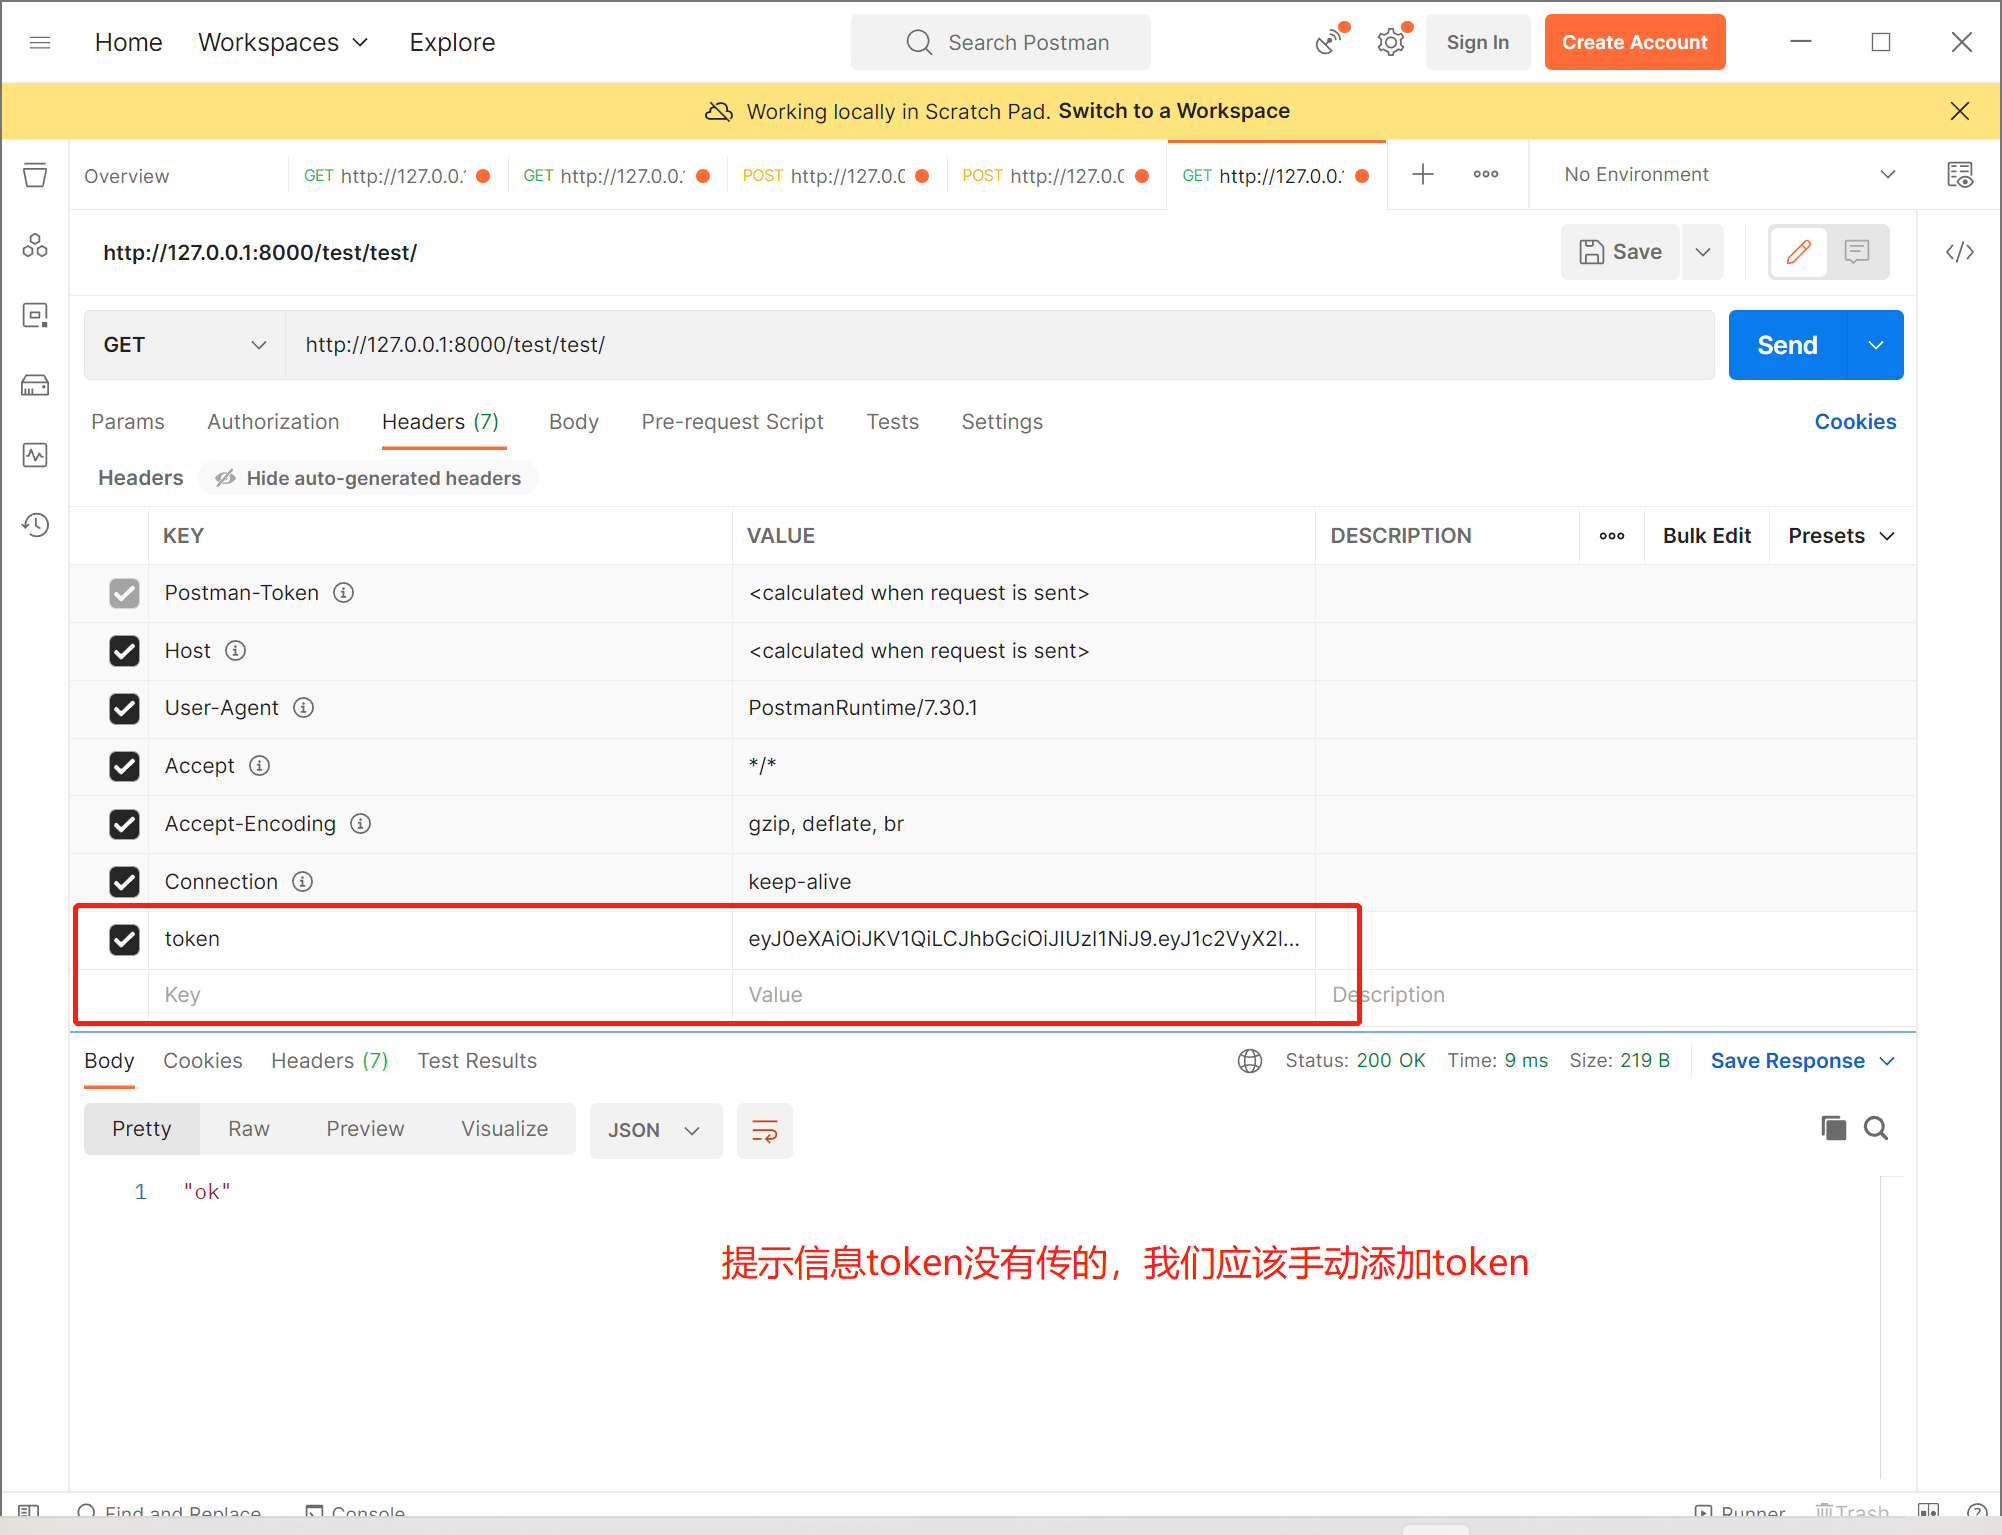Screen dimensions: 2002x1535
Task: Show info for Postman-Token header
Action: tap(343, 593)
